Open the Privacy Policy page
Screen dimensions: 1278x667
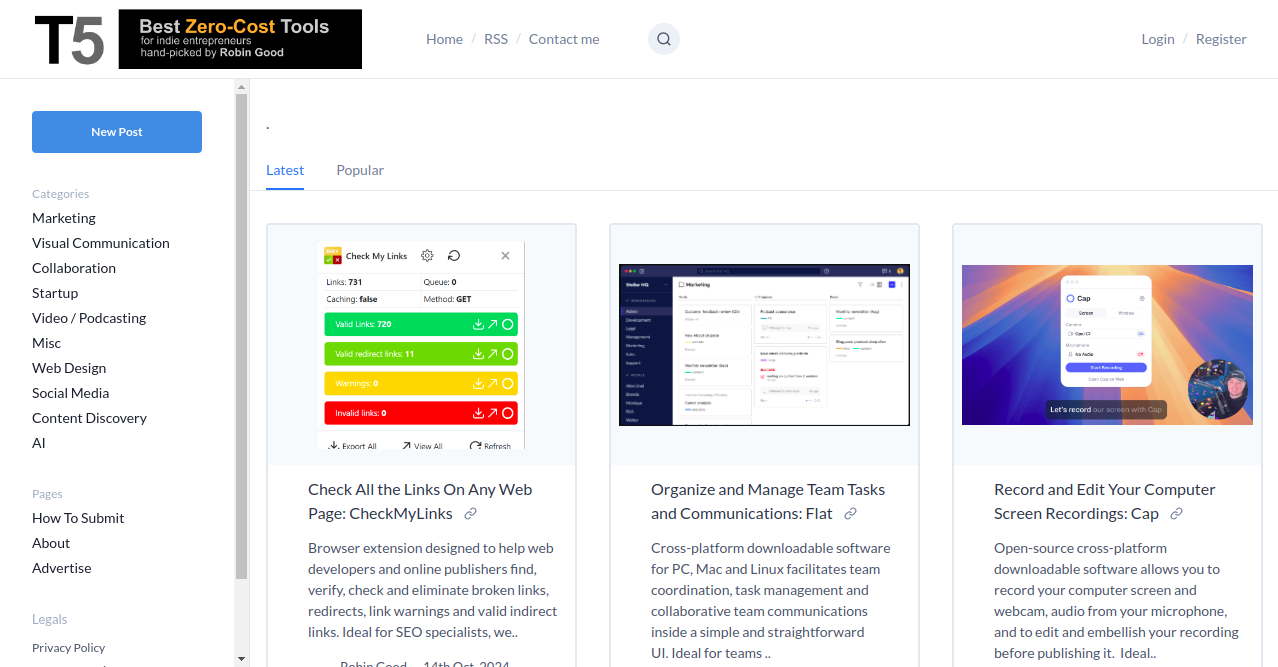(x=69, y=648)
